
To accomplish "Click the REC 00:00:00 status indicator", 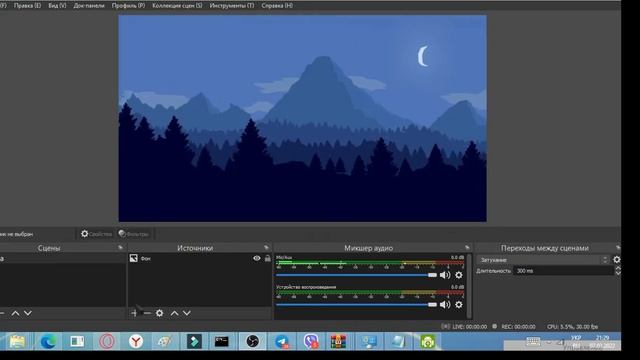I will pos(513,327).
